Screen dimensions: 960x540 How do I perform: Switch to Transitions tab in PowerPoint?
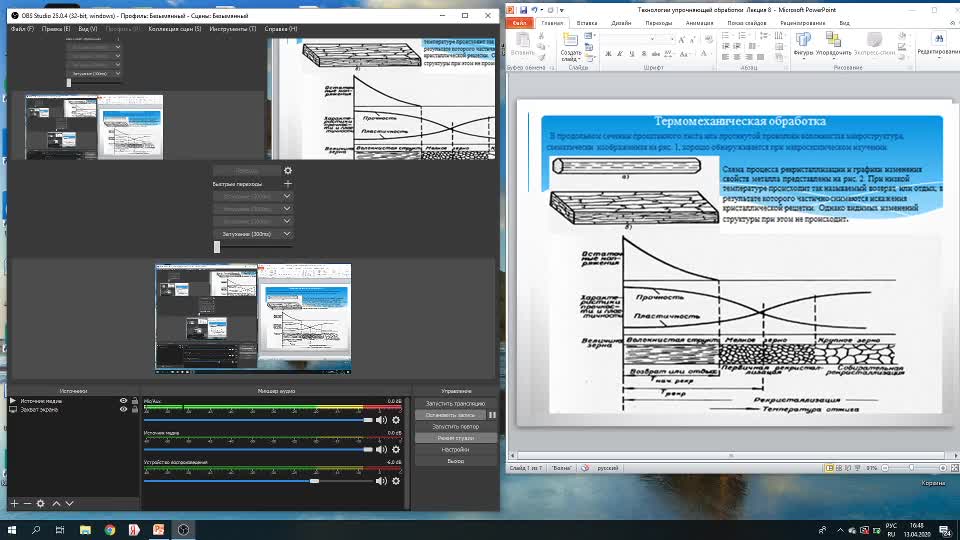(658, 23)
